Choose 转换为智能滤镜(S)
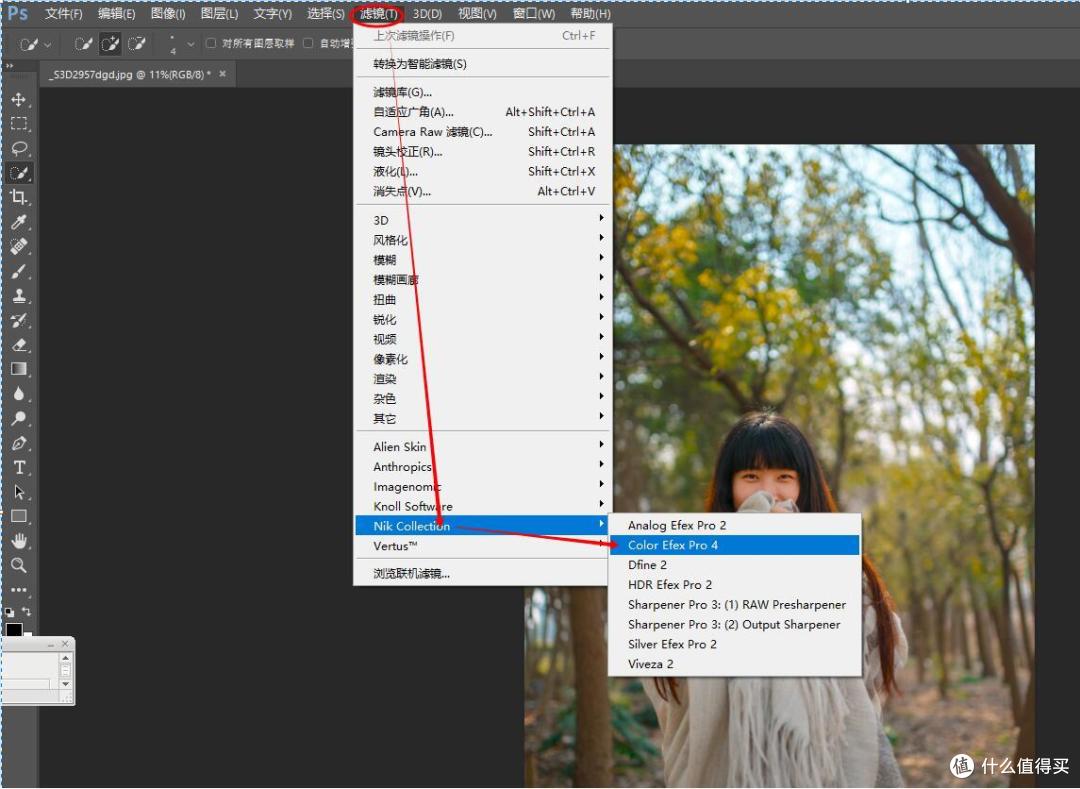This screenshot has width=1080, height=789. (482, 64)
